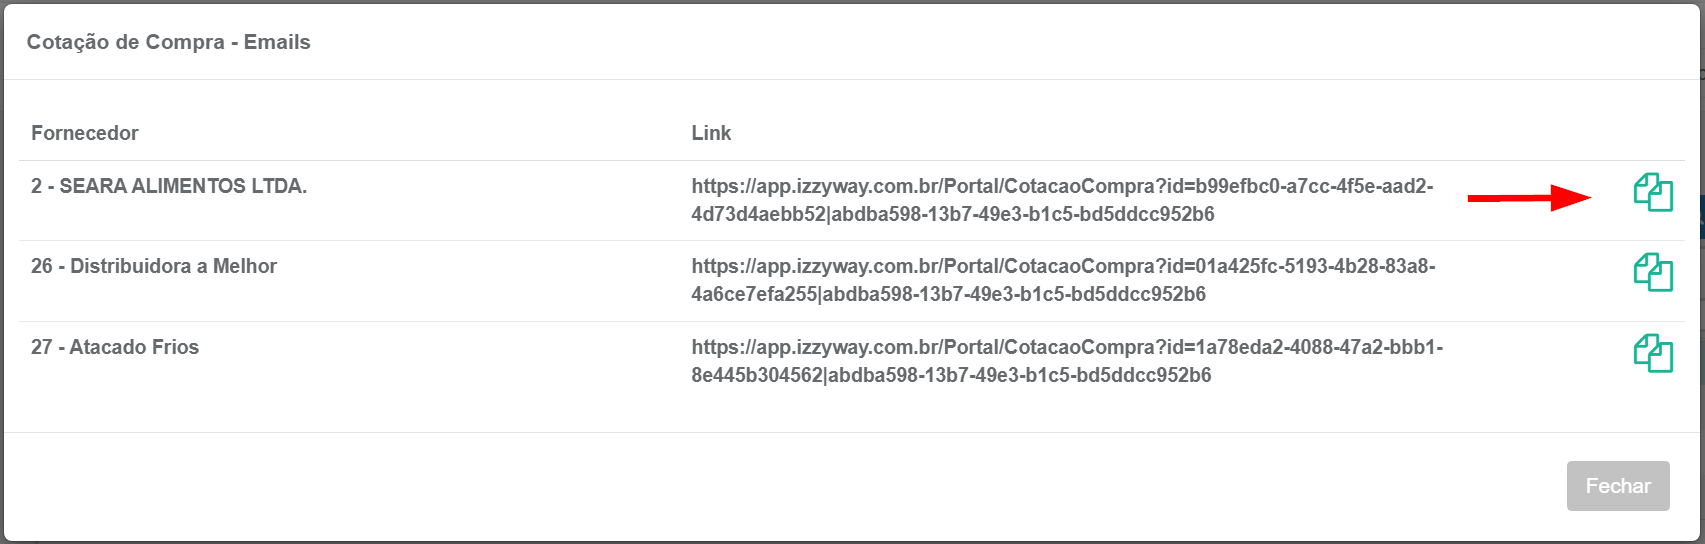Copy the SEARA ALIMENTOS LTDA. quotation link
Viewport: 1705px width, 544px height.
(x=1653, y=192)
